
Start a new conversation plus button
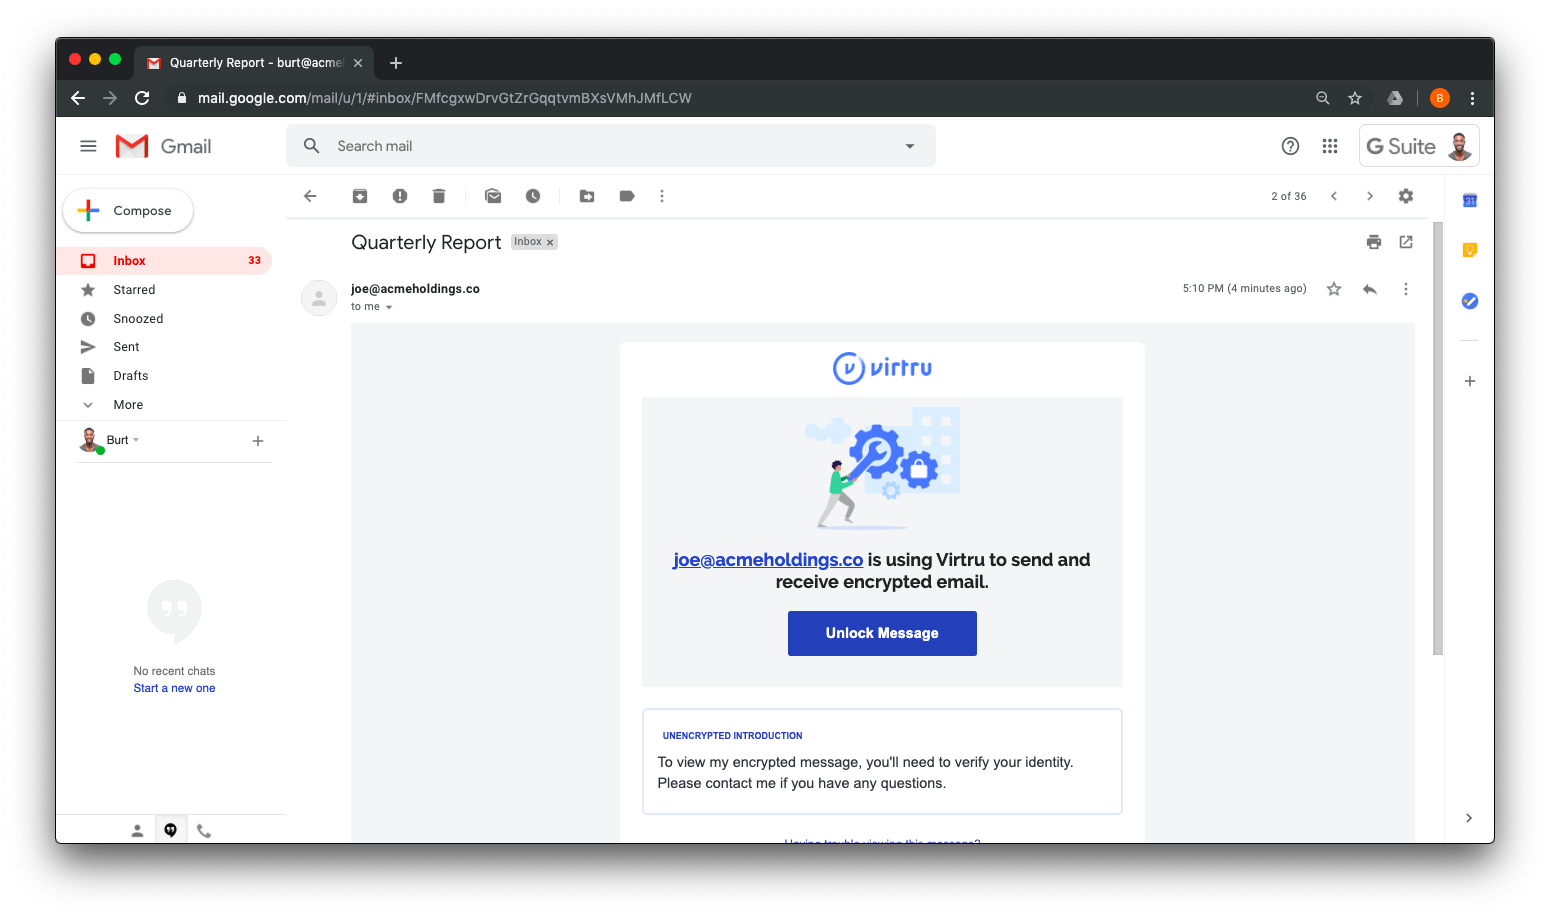pos(258,441)
